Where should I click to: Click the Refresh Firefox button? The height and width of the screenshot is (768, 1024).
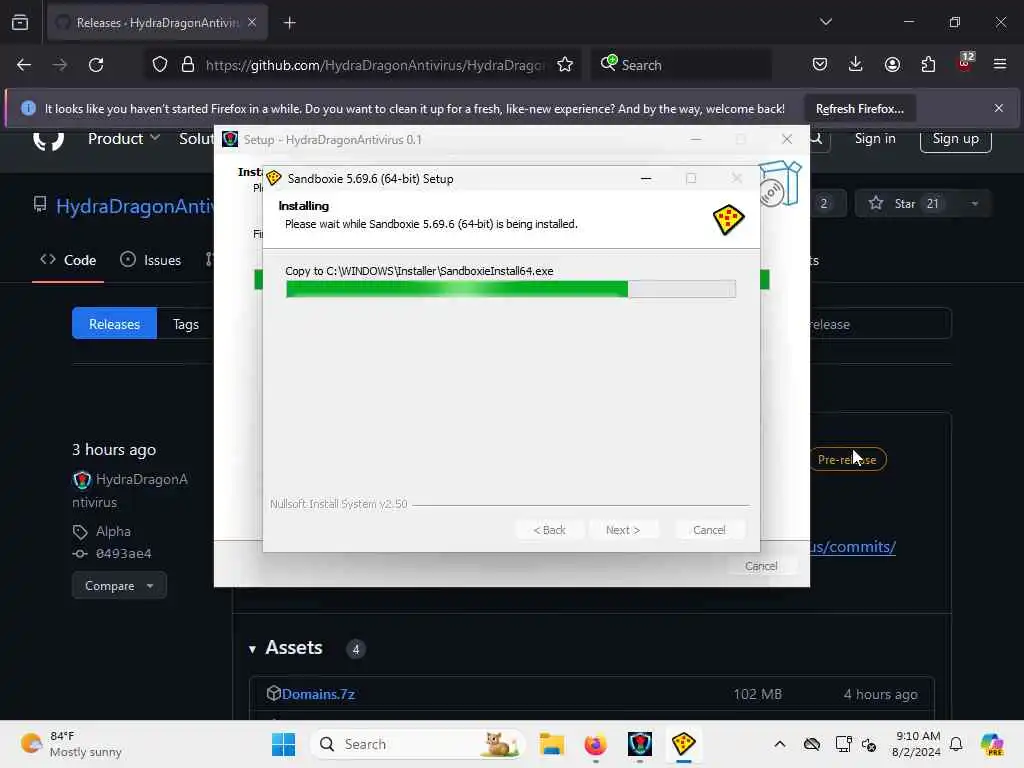click(859, 108)
